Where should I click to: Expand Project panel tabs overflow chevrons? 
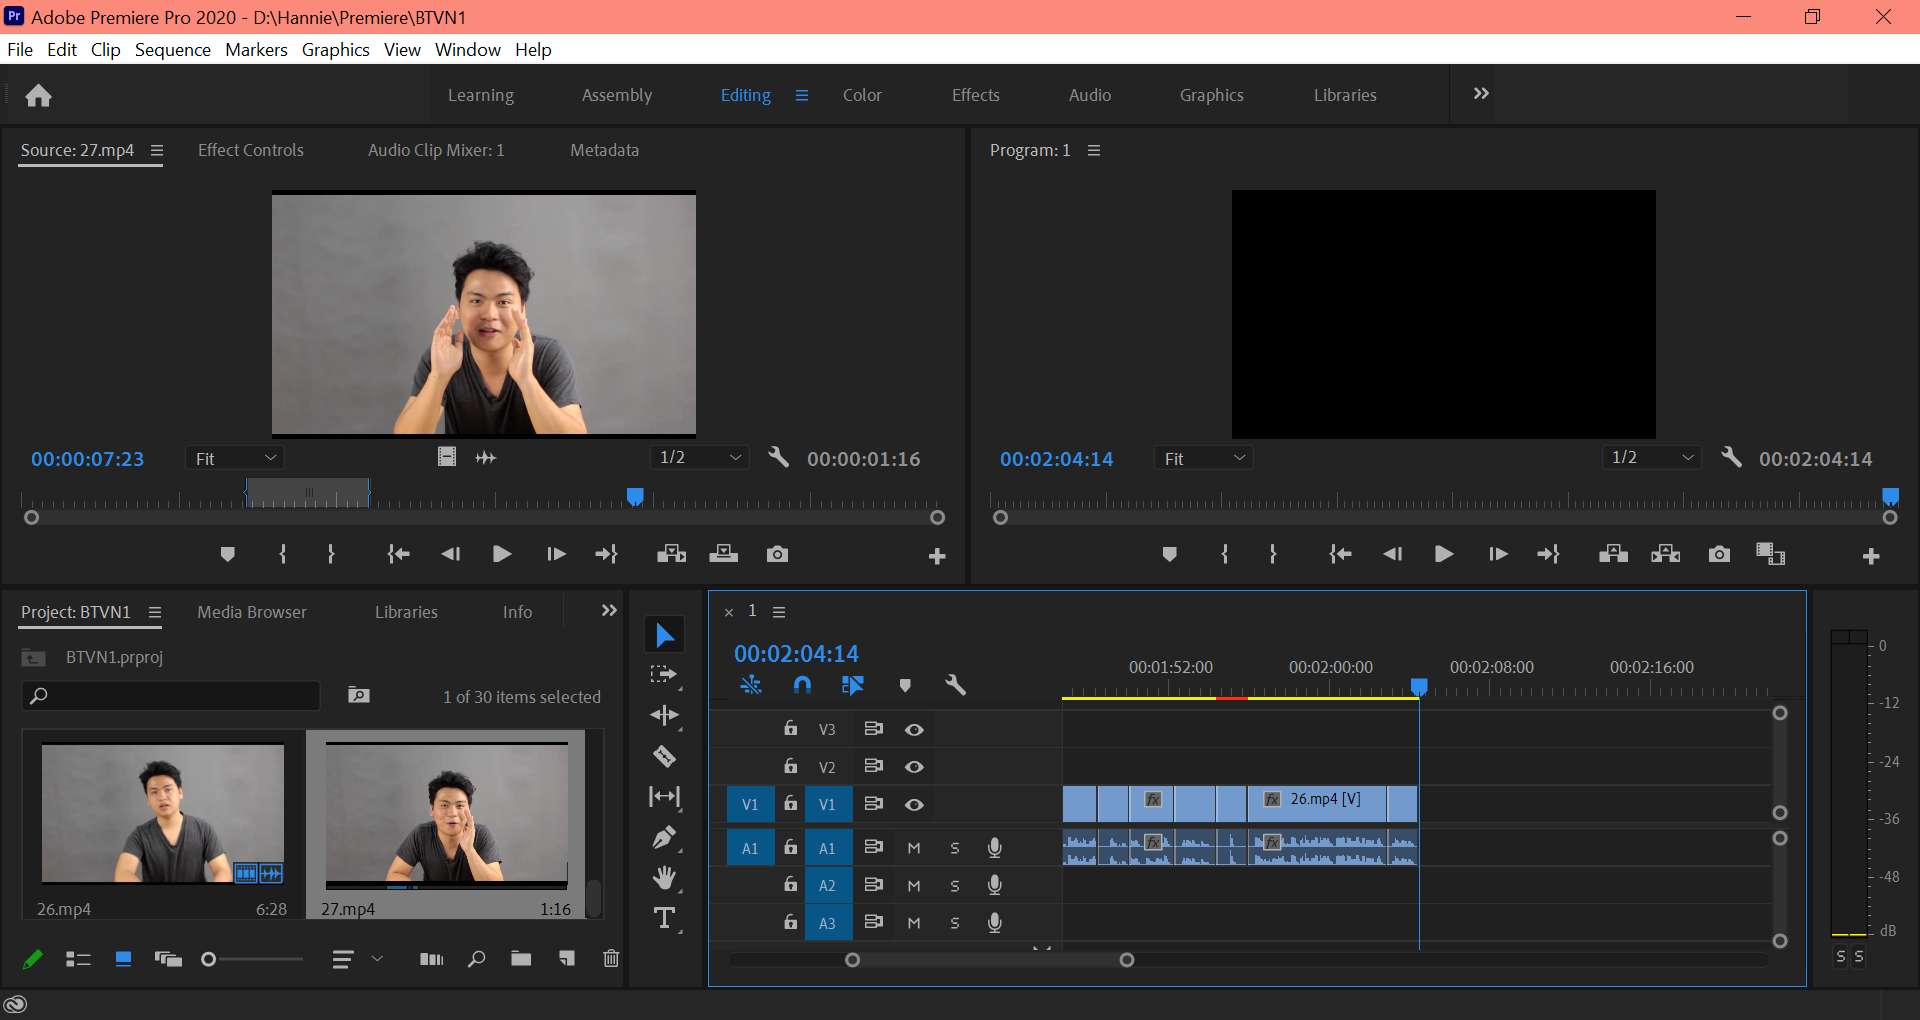tap(609, 611)
